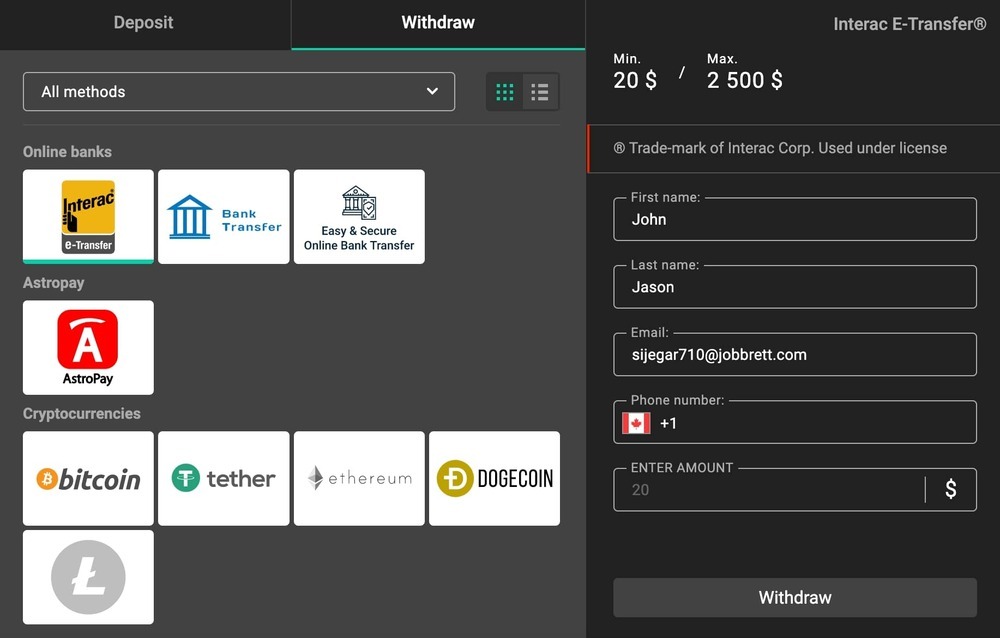Switch to grid view layout
Viewport: 1000px width, 638px height.
[504, 92]
